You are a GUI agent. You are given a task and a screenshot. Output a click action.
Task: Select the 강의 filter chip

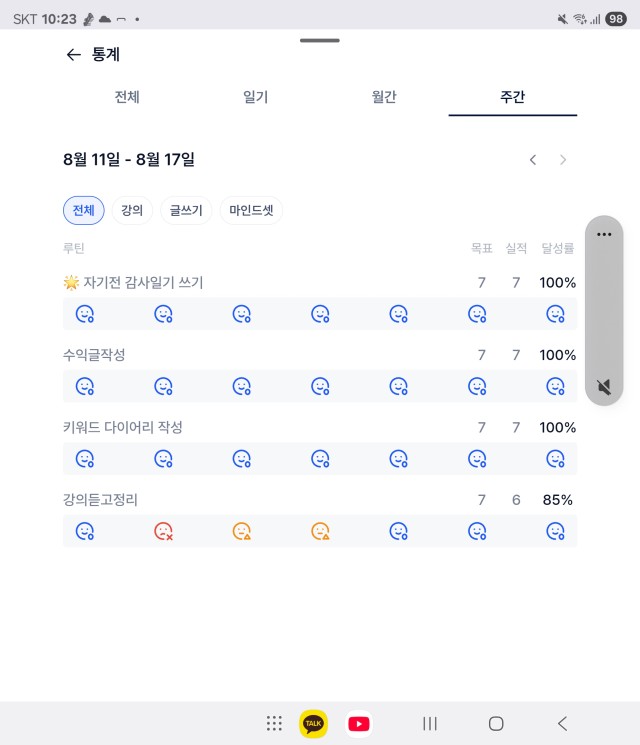132,210
